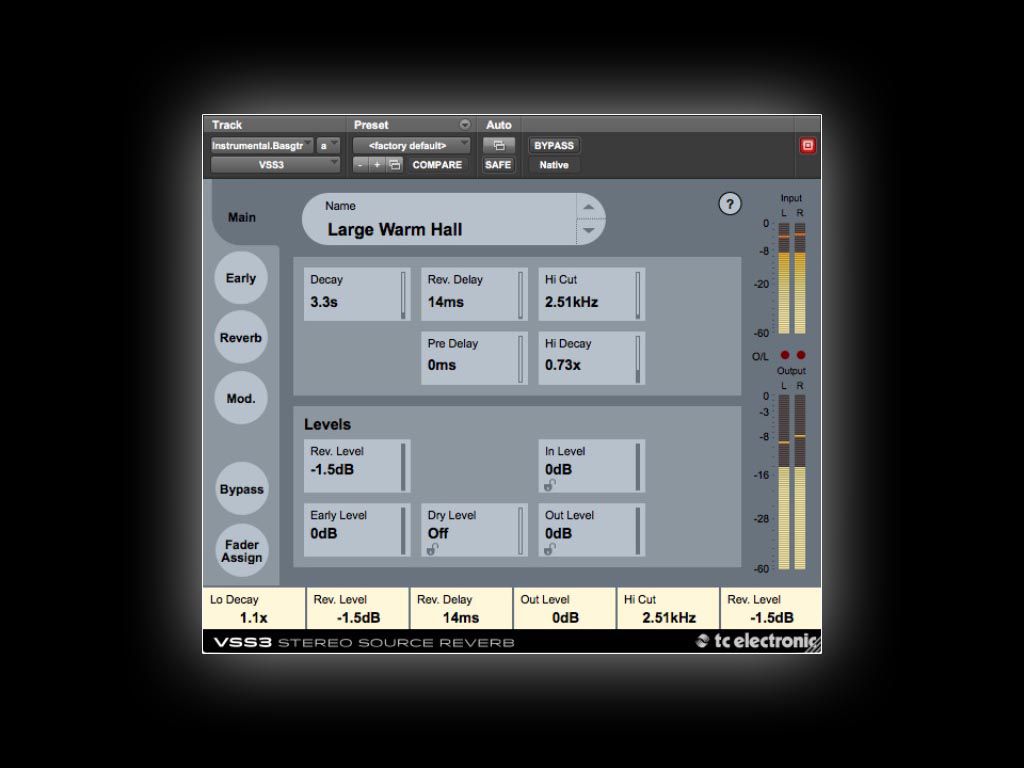Open the help question mark icon
This screenshot has height=768, width=1024.
(x=729, y=204)
